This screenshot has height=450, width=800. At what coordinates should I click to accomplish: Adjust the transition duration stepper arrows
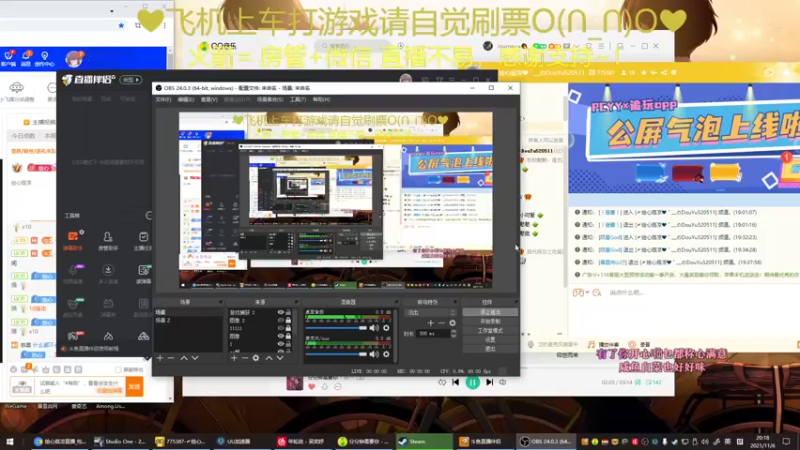(454, 334)
